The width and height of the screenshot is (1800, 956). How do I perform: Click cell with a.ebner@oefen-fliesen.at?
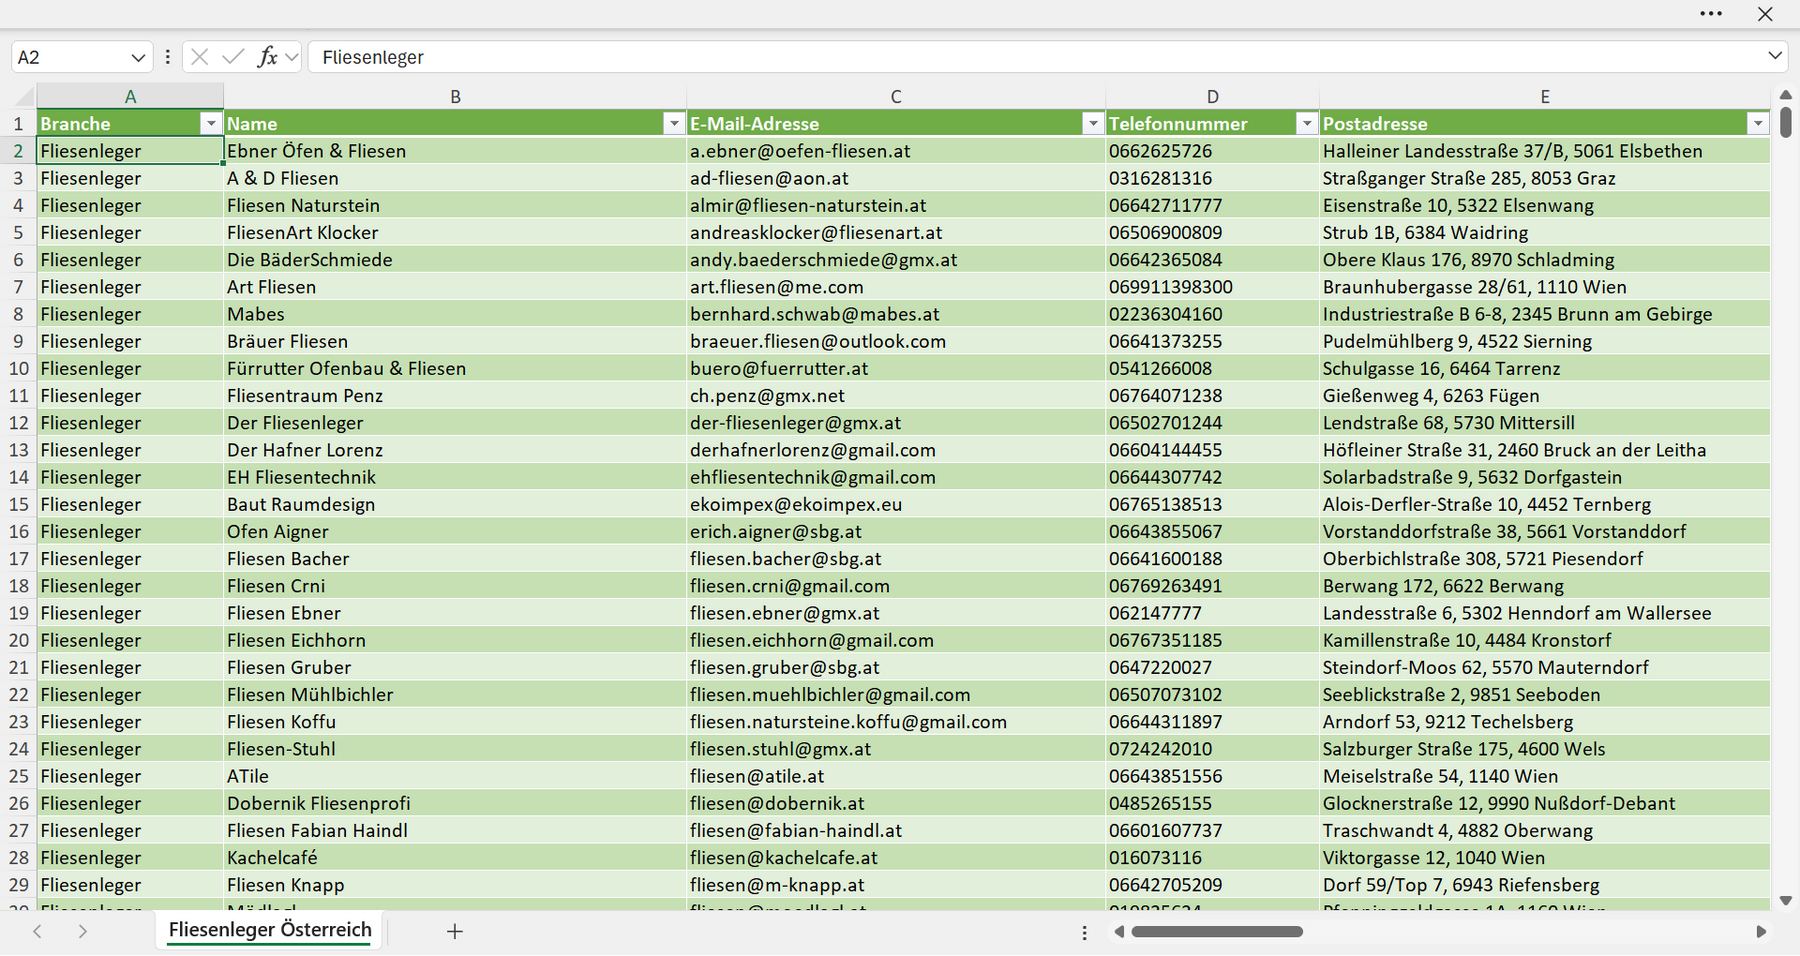[x=896, y=151]
